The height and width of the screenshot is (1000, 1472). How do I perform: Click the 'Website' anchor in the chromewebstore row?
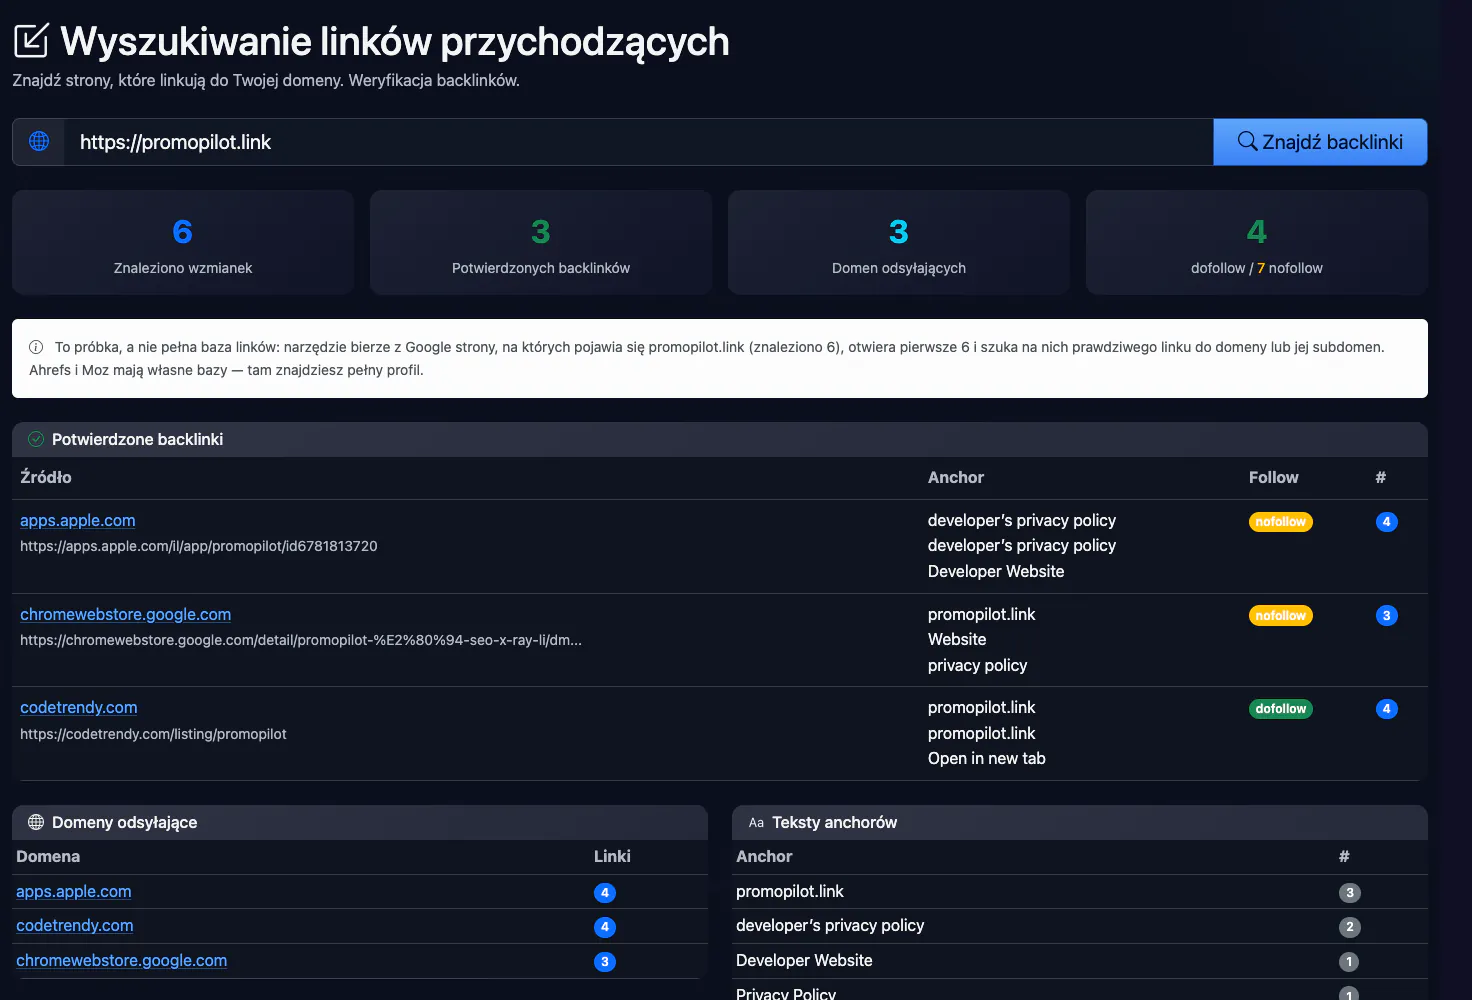[x=957, y=639]
